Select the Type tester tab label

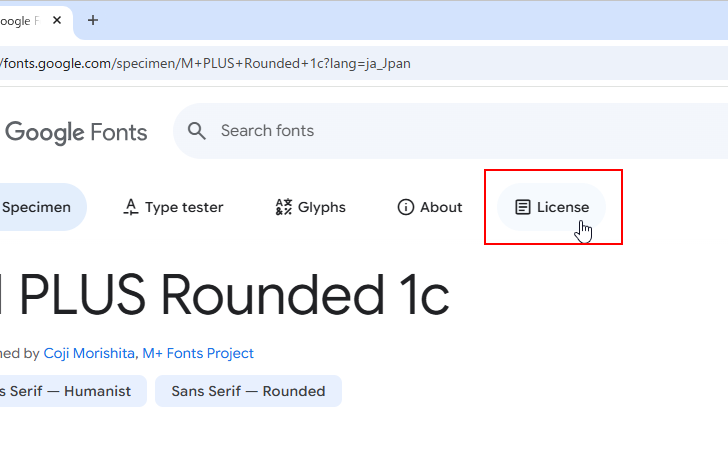click(x=184, y=207)
